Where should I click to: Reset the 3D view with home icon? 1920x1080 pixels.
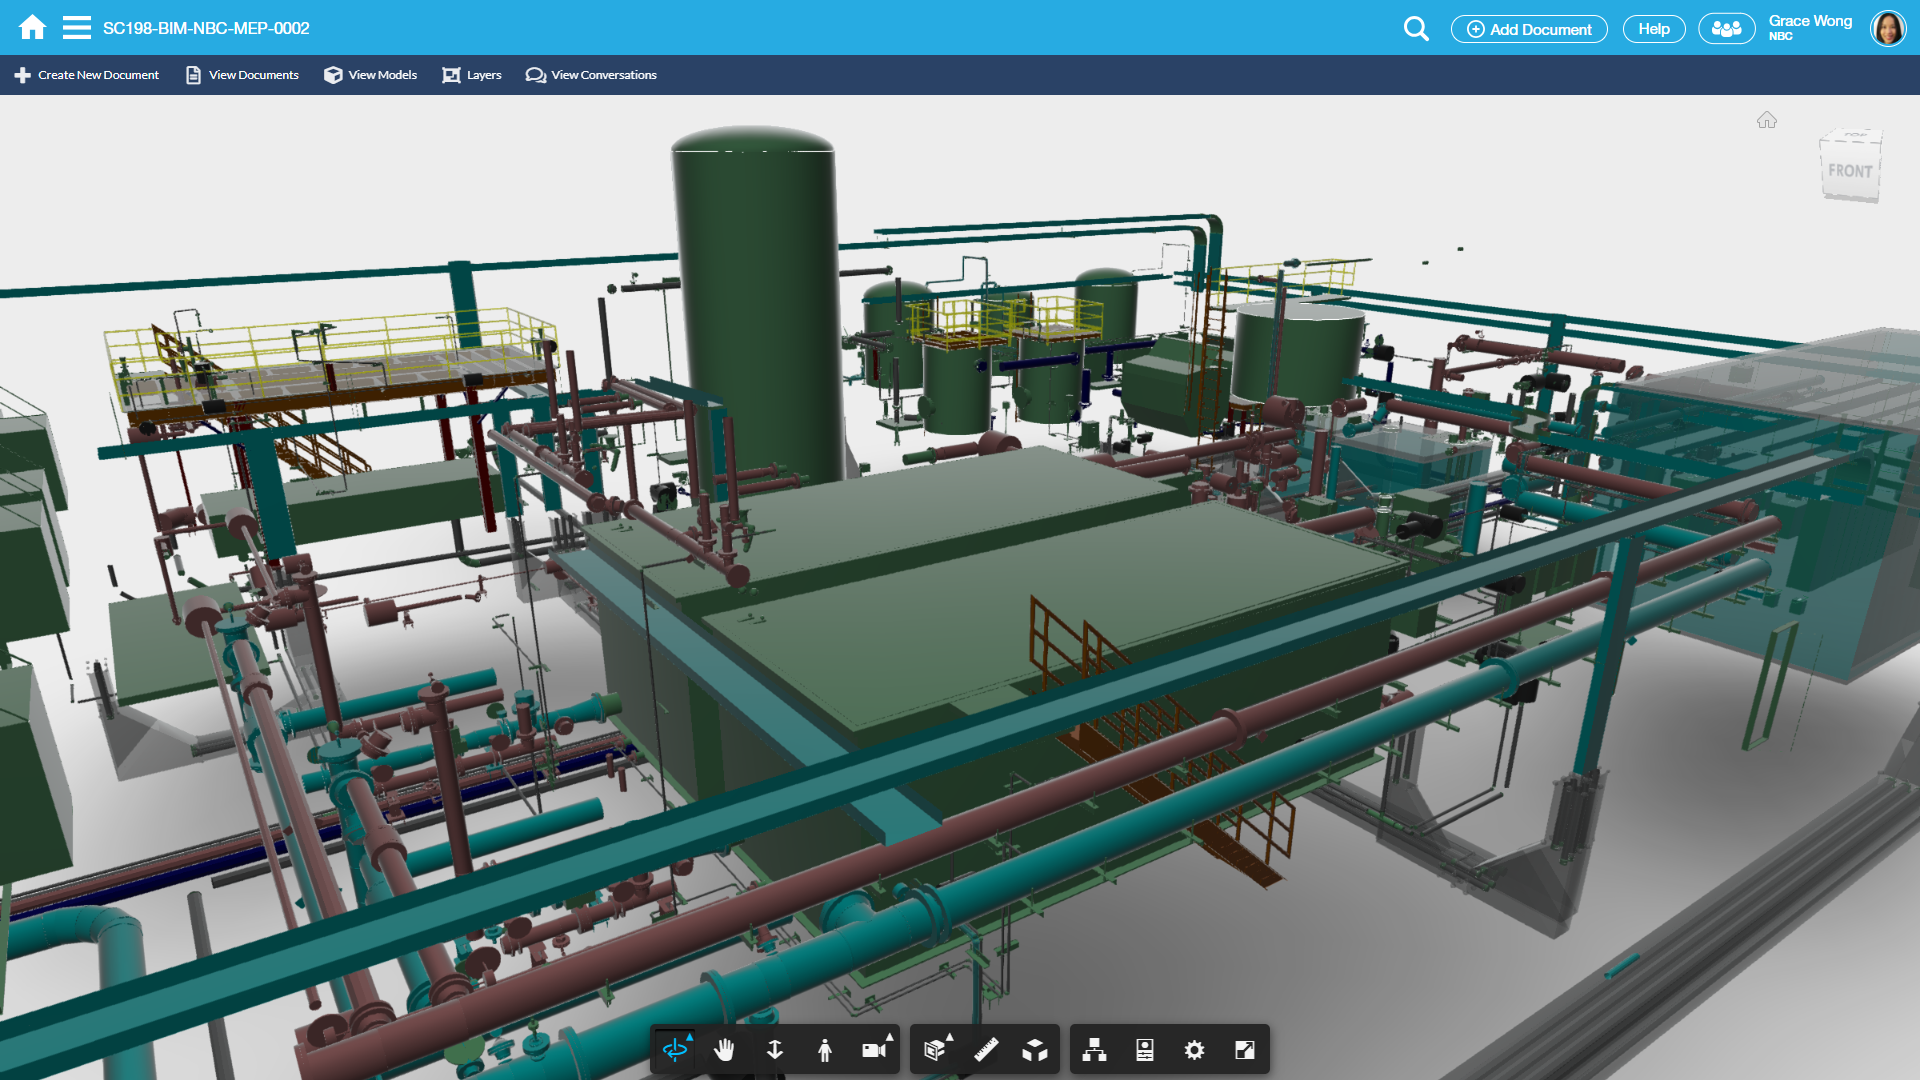point(1767,120)
